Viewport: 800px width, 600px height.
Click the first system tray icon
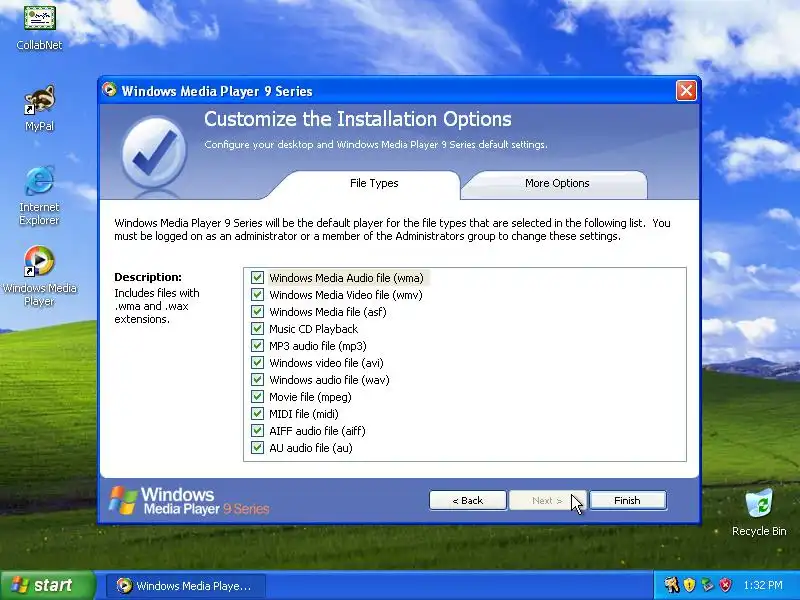671,585
